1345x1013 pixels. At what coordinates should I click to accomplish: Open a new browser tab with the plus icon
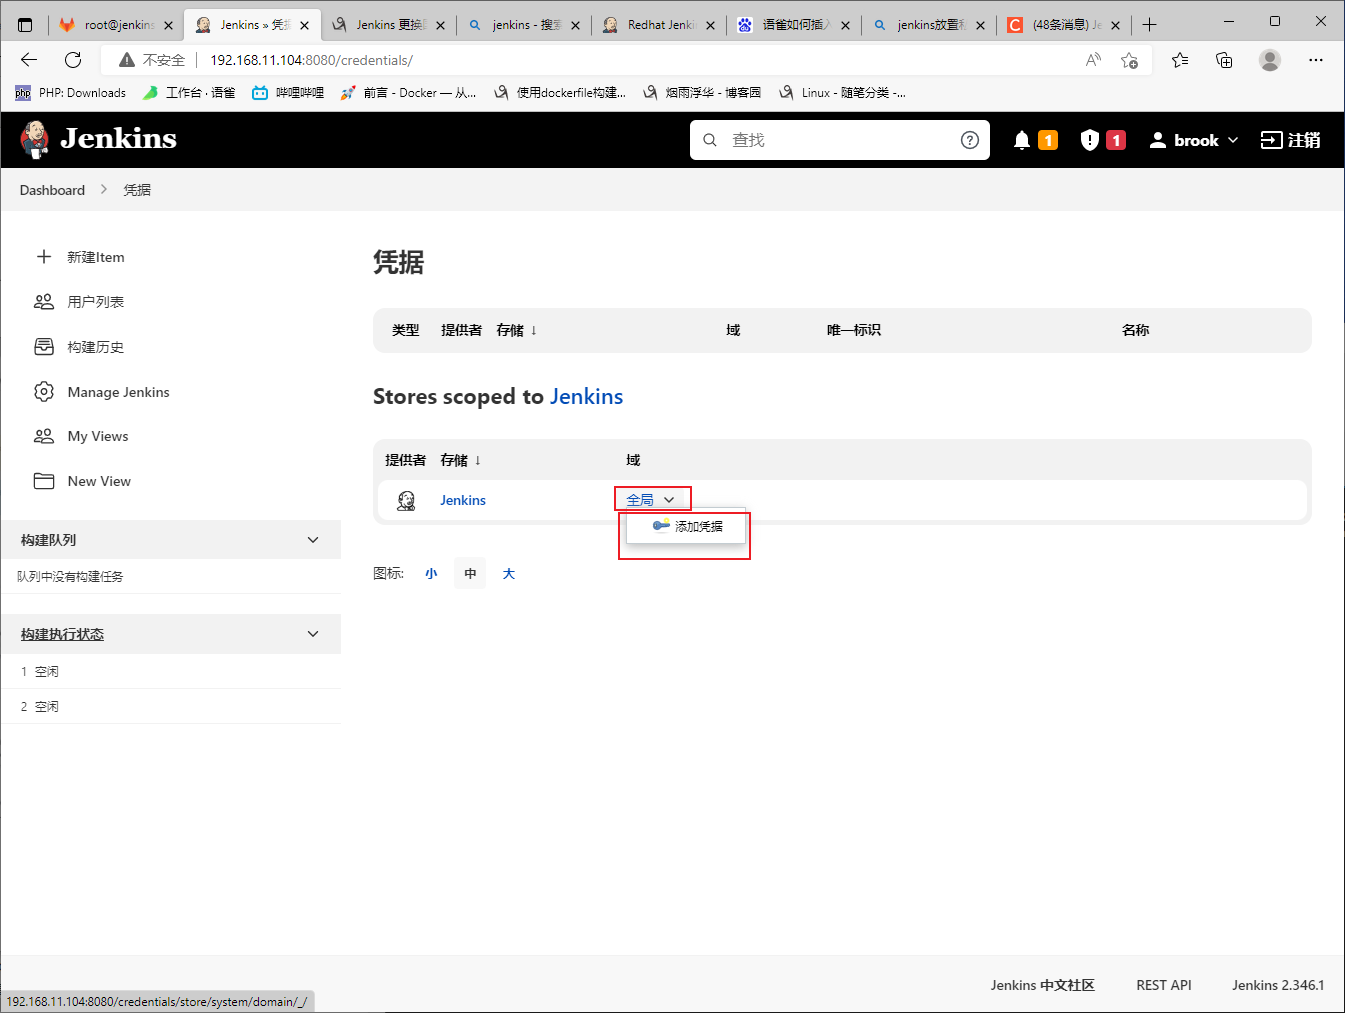(1150, 25)
